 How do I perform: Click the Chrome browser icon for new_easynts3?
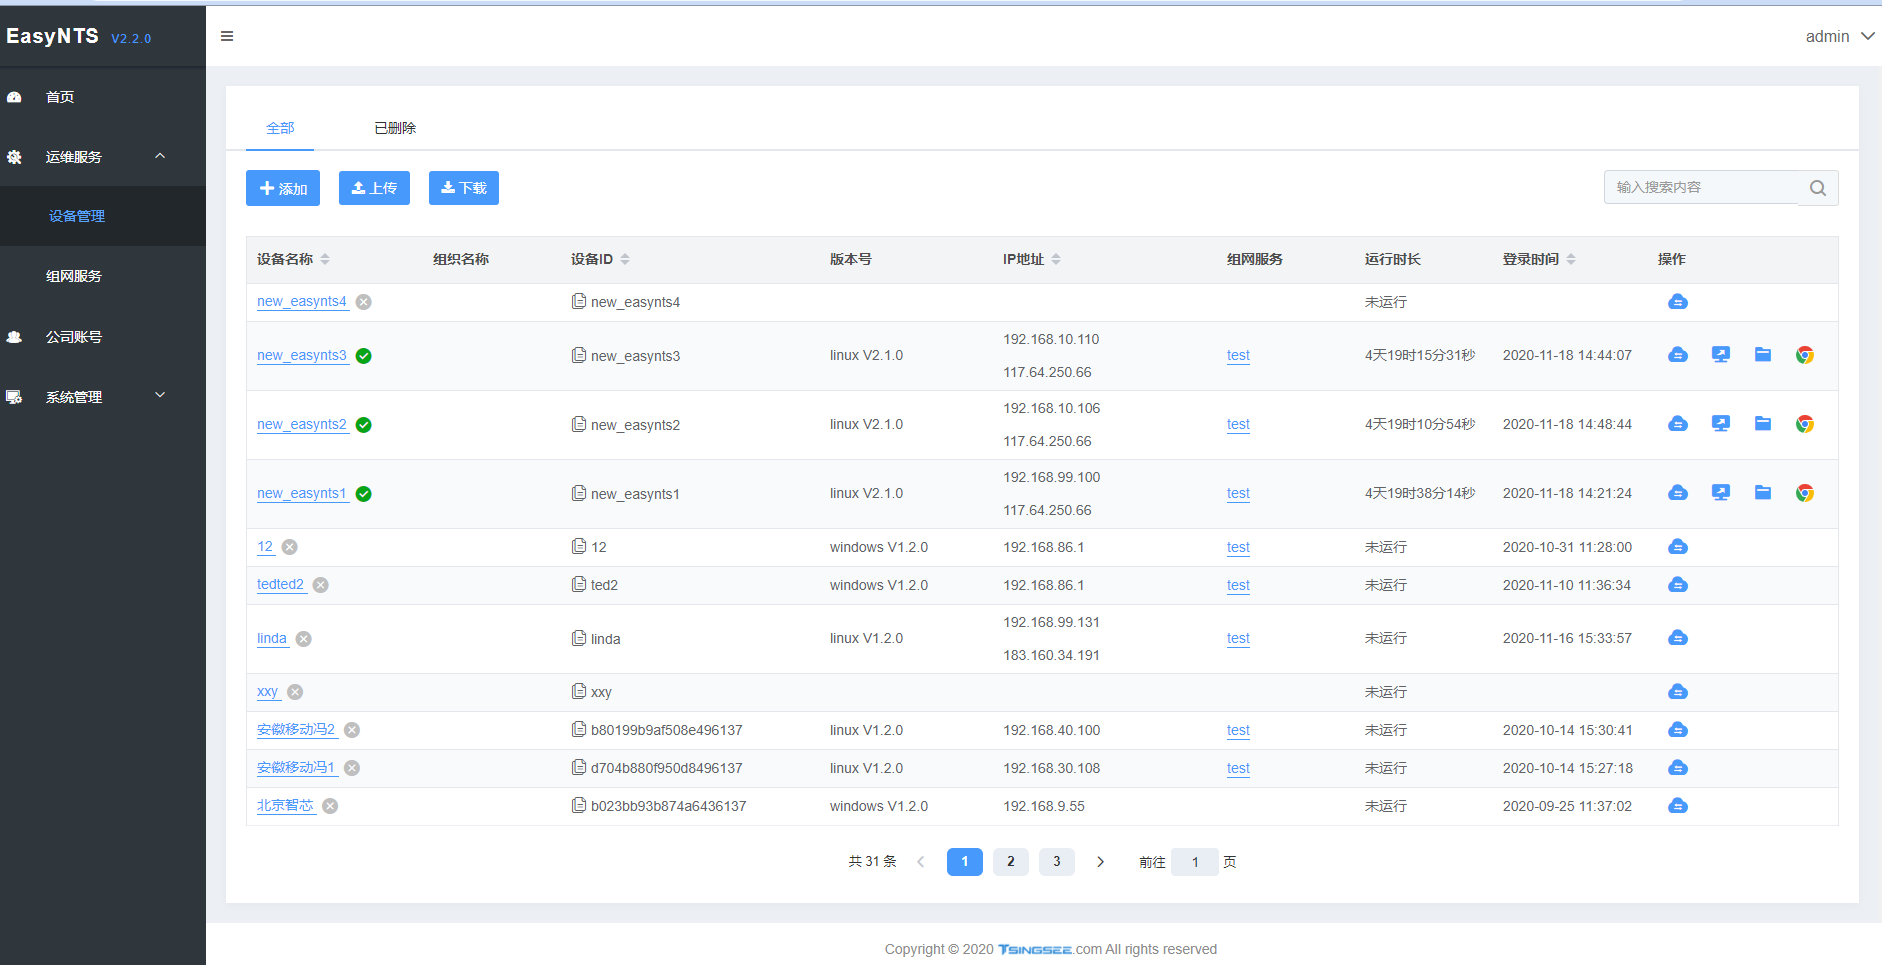click(x=1805, y=355)
